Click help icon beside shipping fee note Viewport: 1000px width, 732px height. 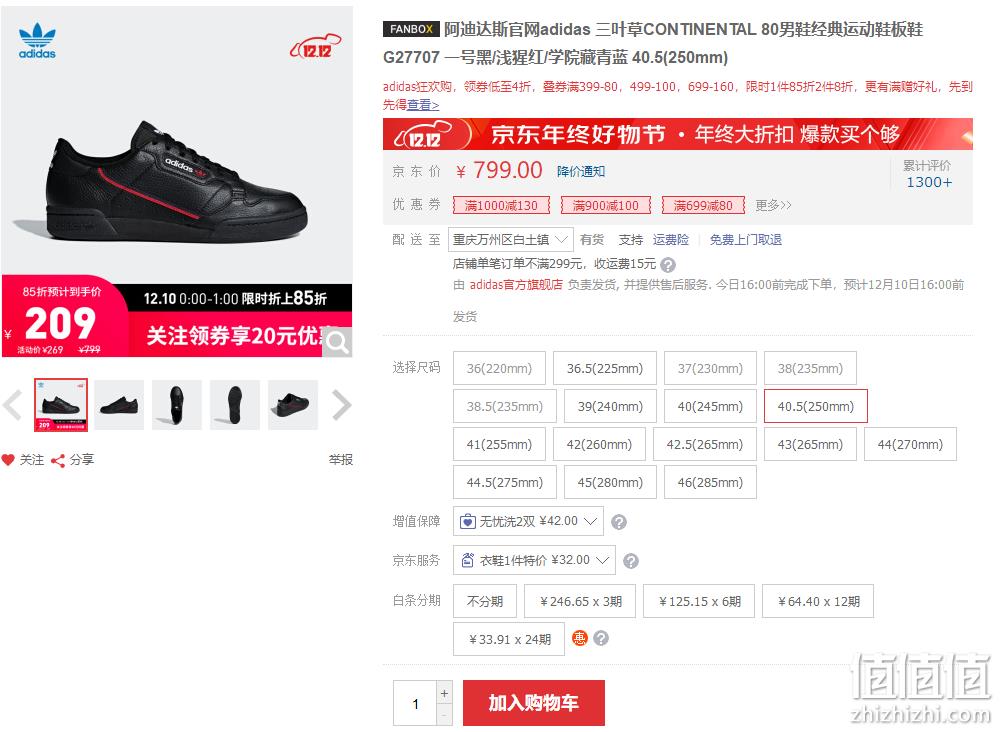coord(668,265)
